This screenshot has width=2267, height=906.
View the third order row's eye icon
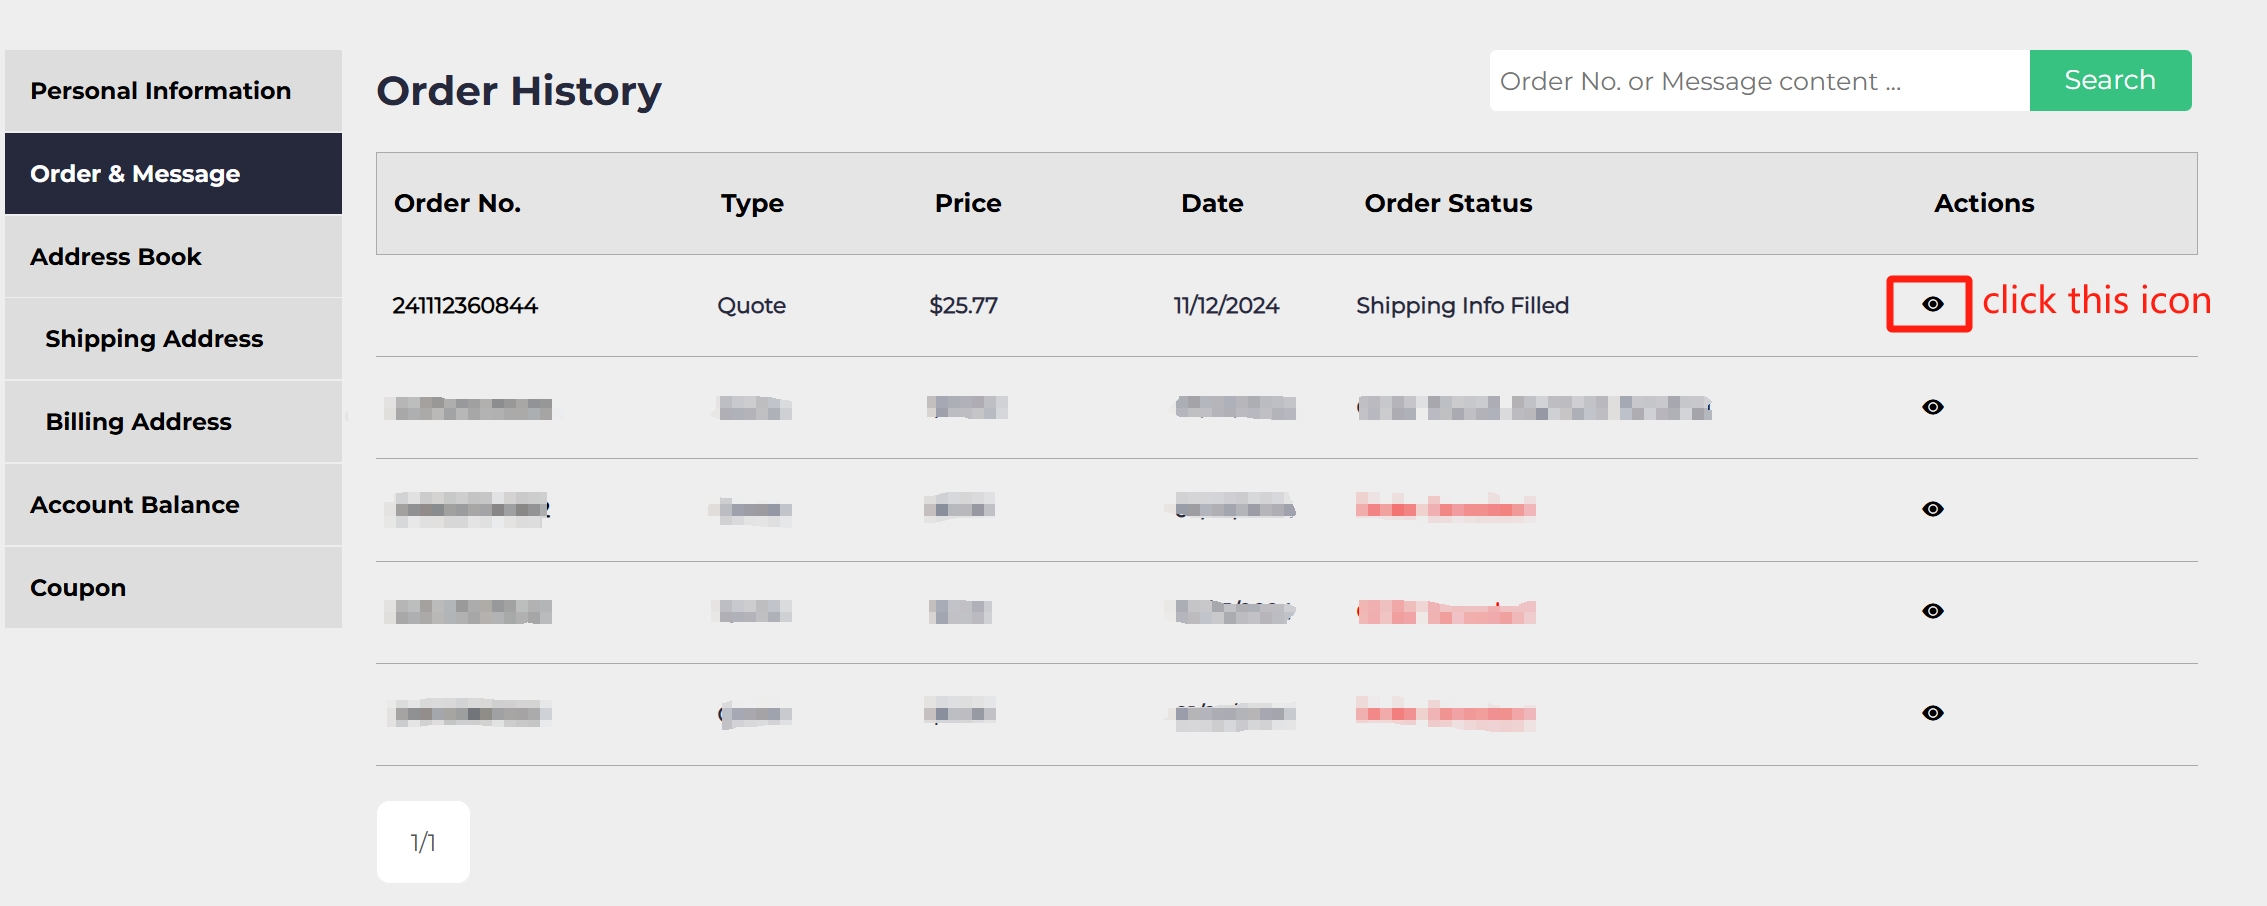[1932, 509]
